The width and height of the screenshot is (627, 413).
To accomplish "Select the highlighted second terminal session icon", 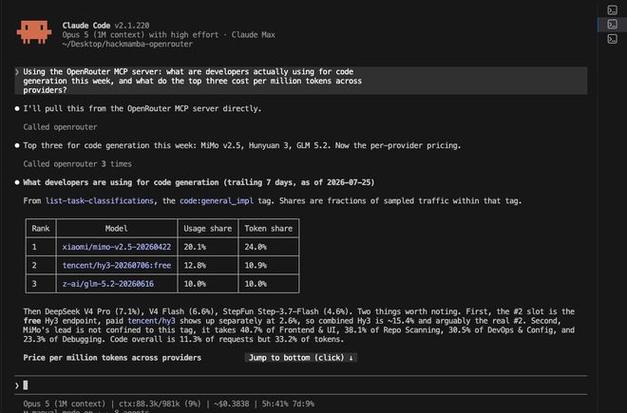I will [612, 24].
